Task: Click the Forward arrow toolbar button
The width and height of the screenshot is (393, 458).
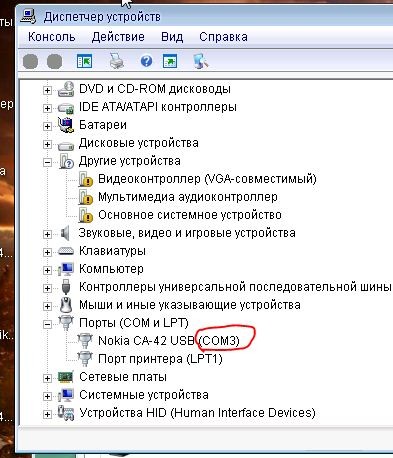Action: (54, 62)
